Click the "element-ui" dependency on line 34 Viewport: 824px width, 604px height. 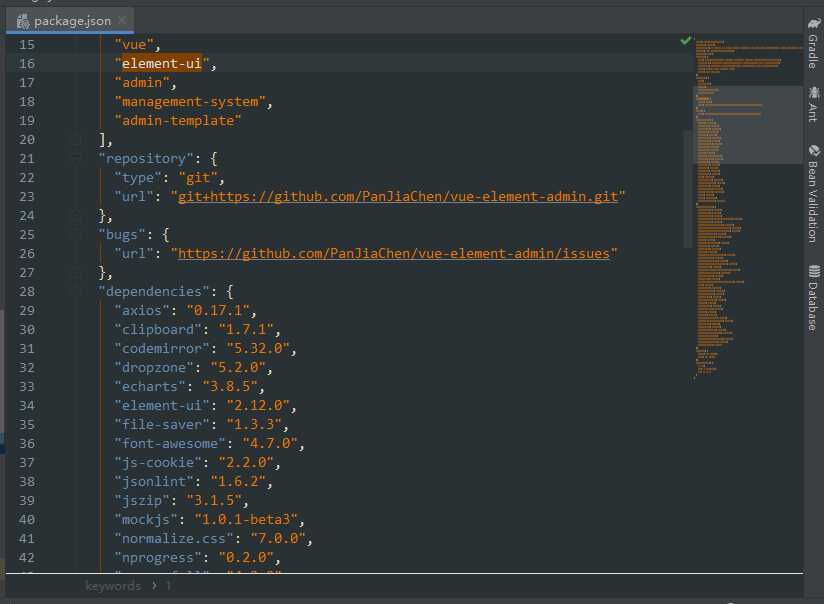click(162, 406)
